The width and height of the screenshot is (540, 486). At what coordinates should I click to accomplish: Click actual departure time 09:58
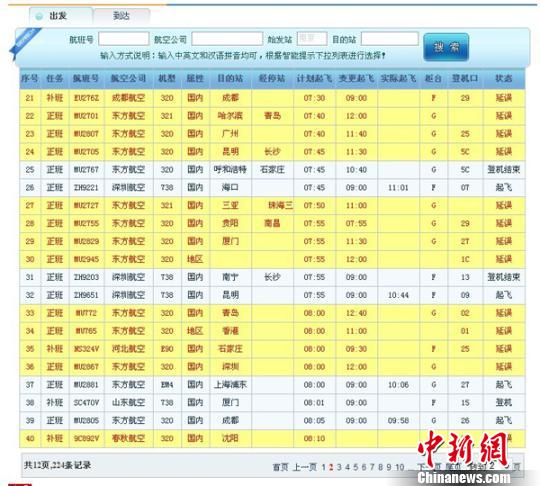pyautogui.click(x=398, y=421)
